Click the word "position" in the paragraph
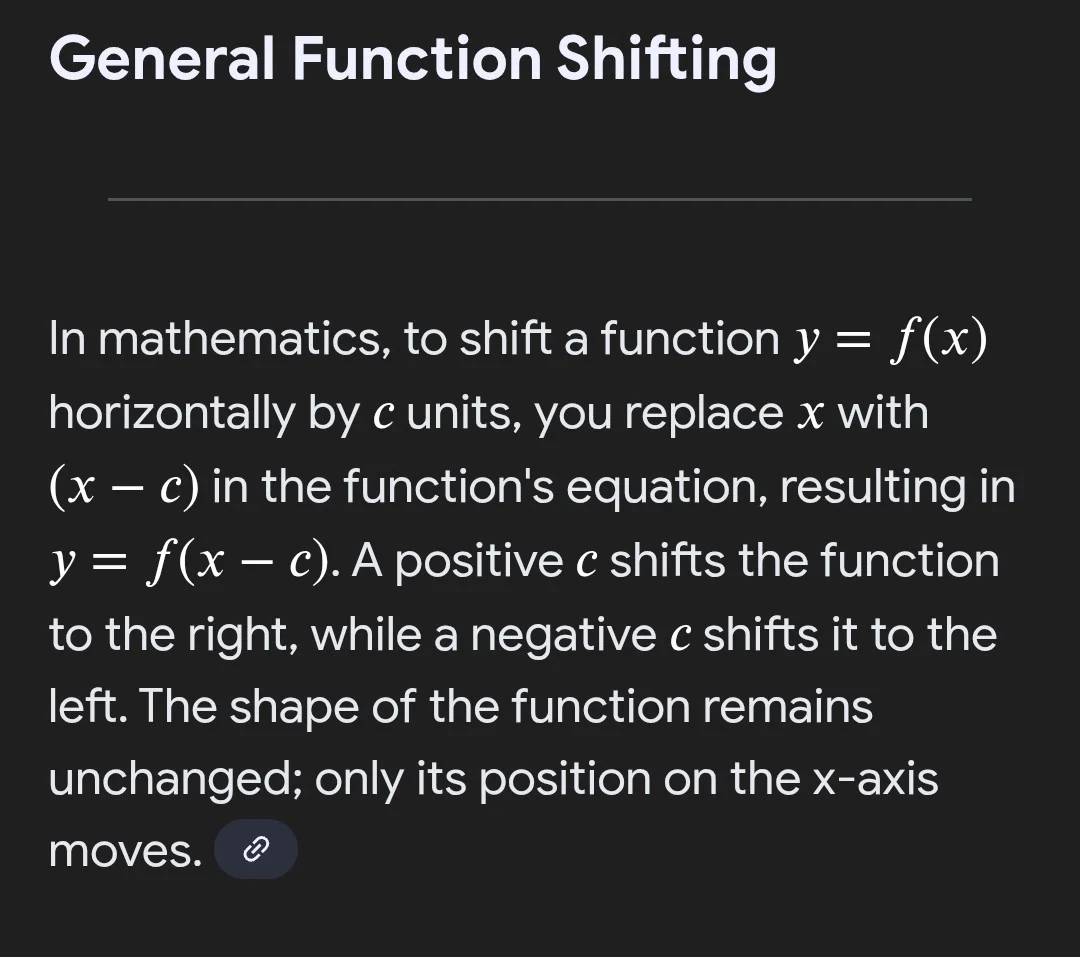 [564, 780]
